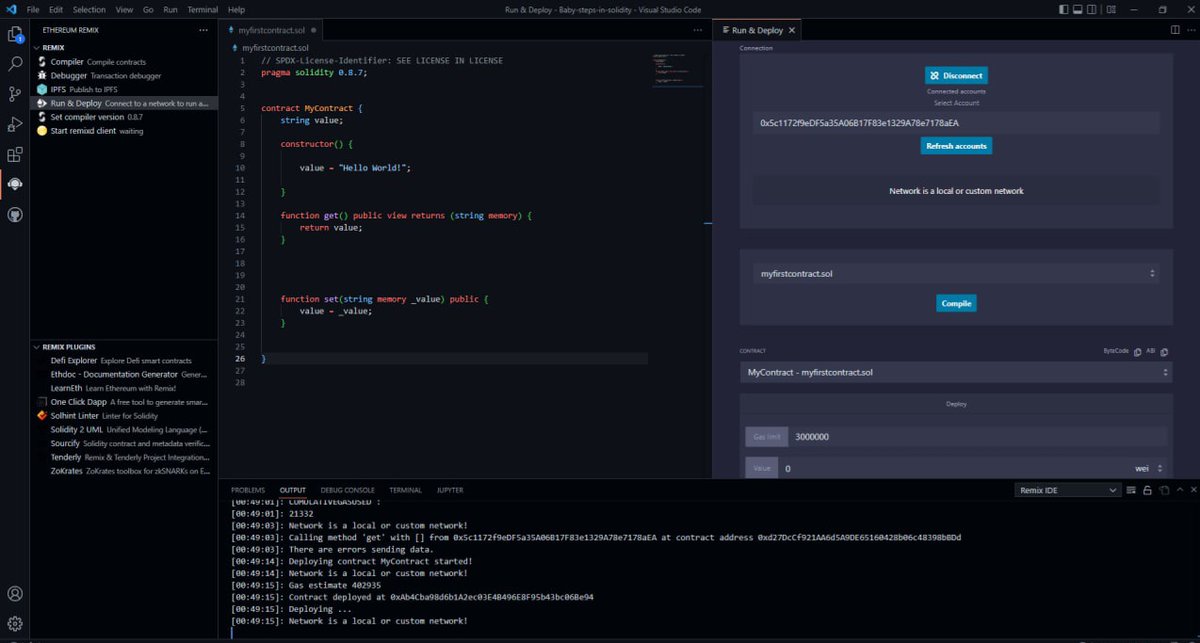Click the Deploy button
Screen dimensions: 1200x643
tap(956, 404)
